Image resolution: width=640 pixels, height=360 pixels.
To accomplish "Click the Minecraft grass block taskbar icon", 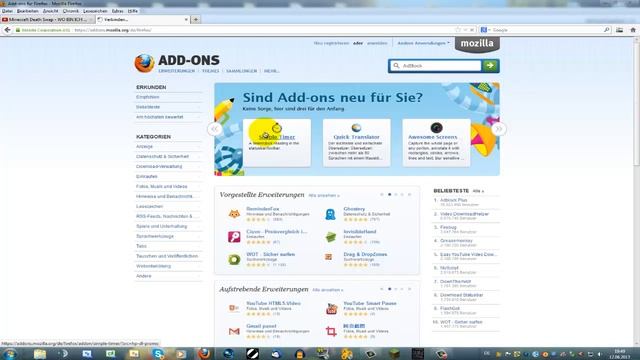I will (394, 354).
